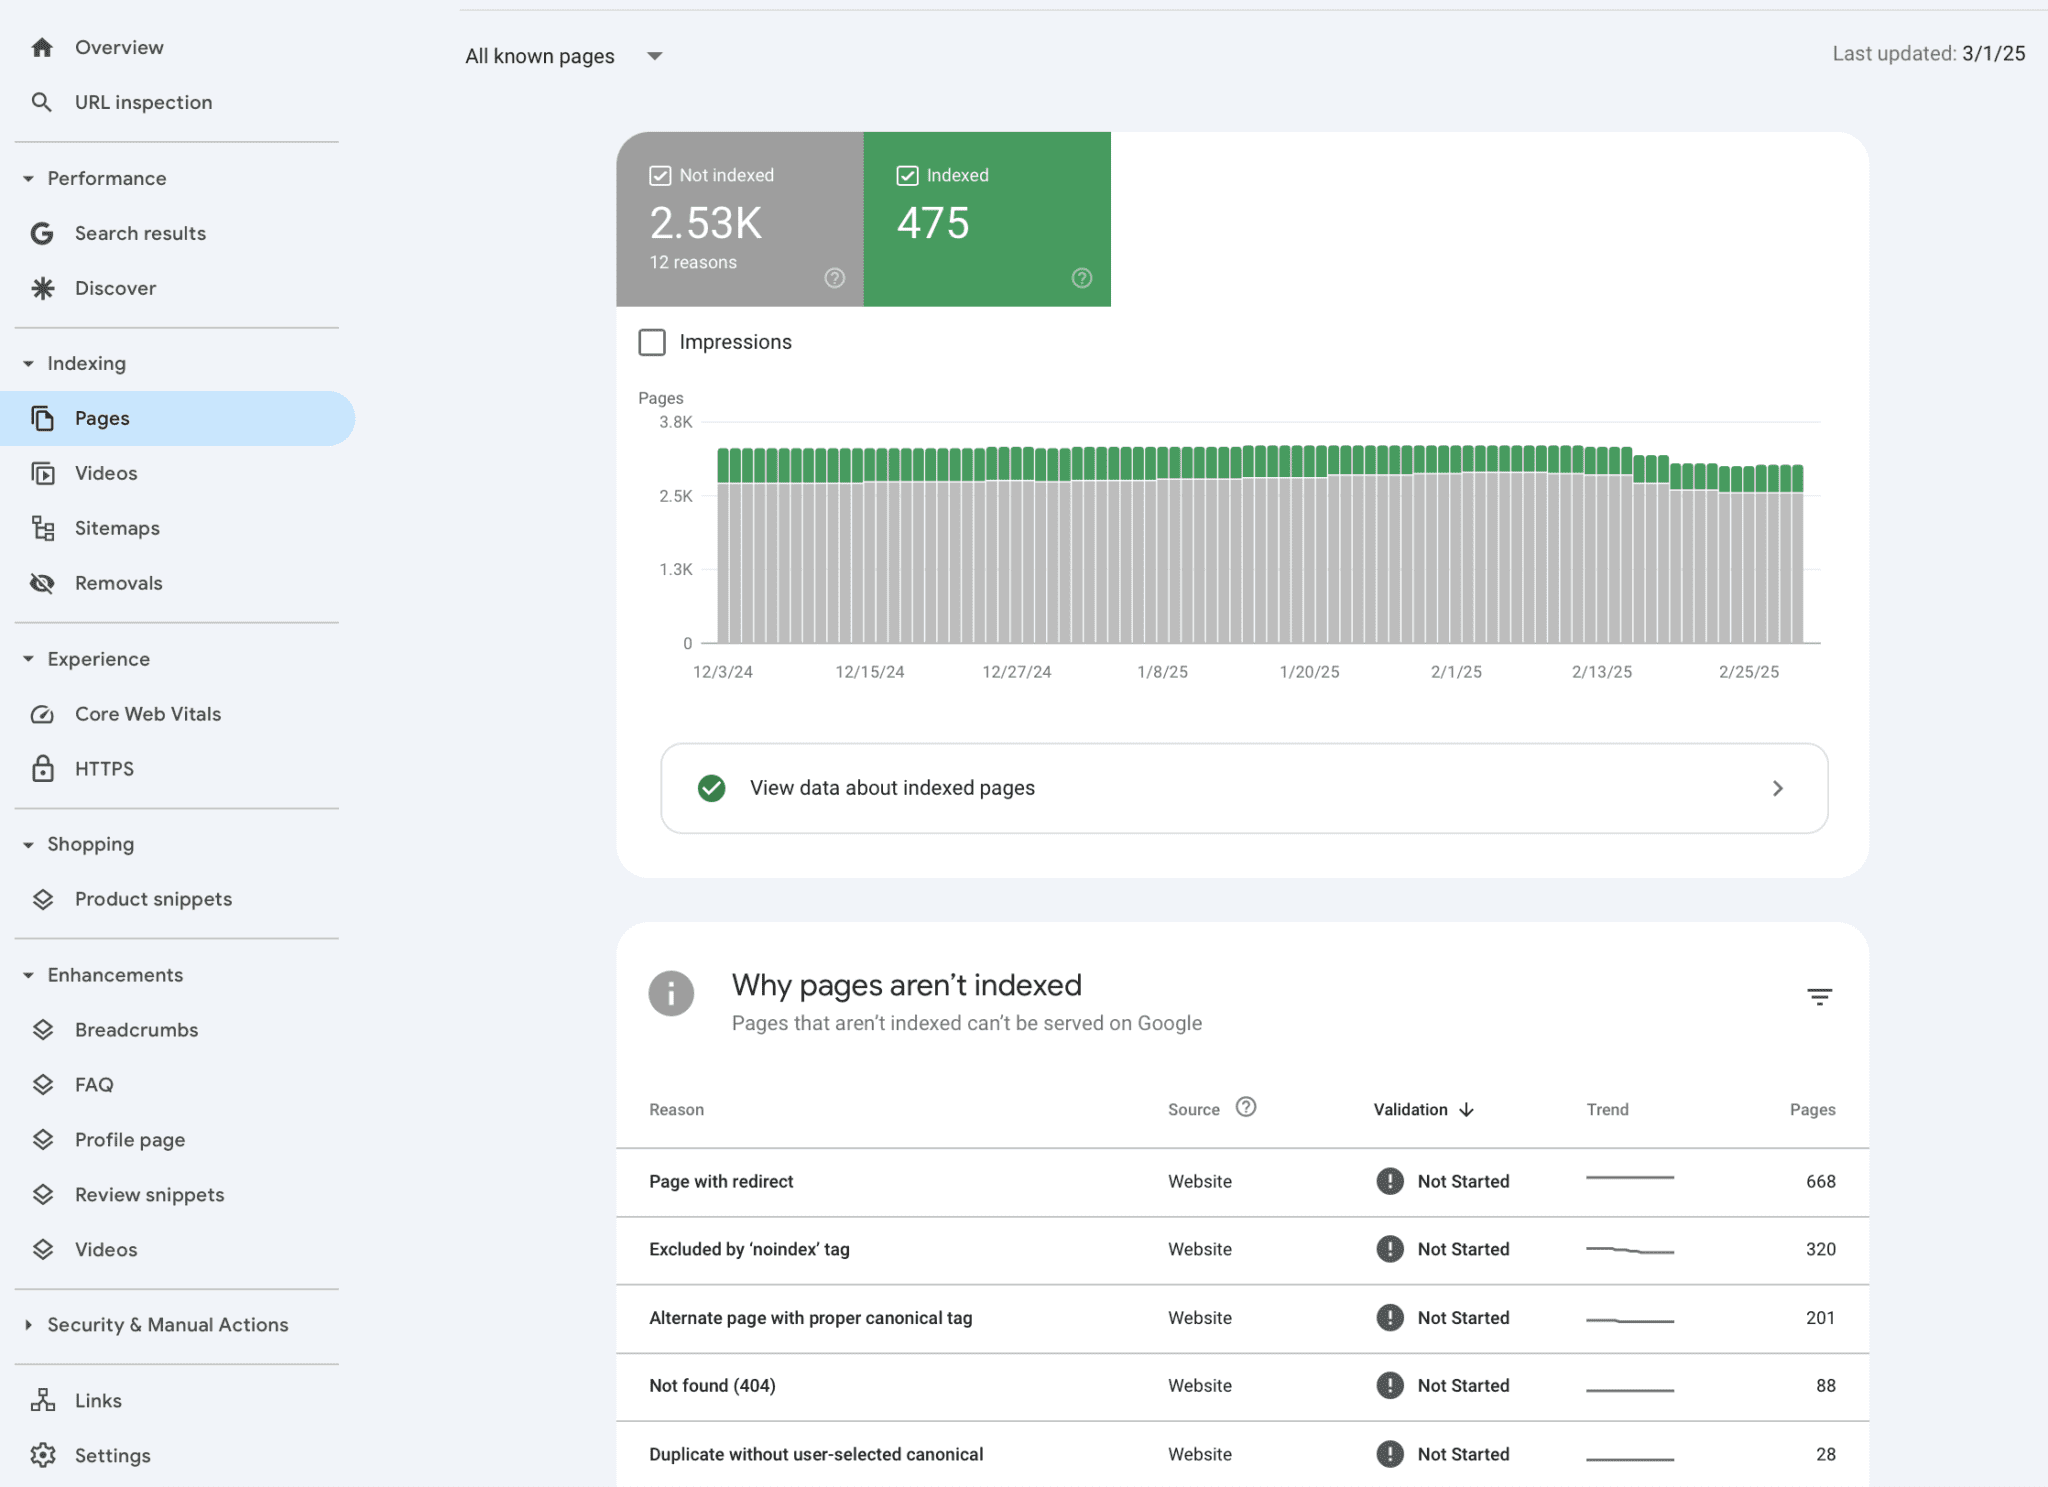The height and width of the screenshot is (1487, 2048).
Task: Click the Links icon in sidebar
Action: click(42, 1400)
